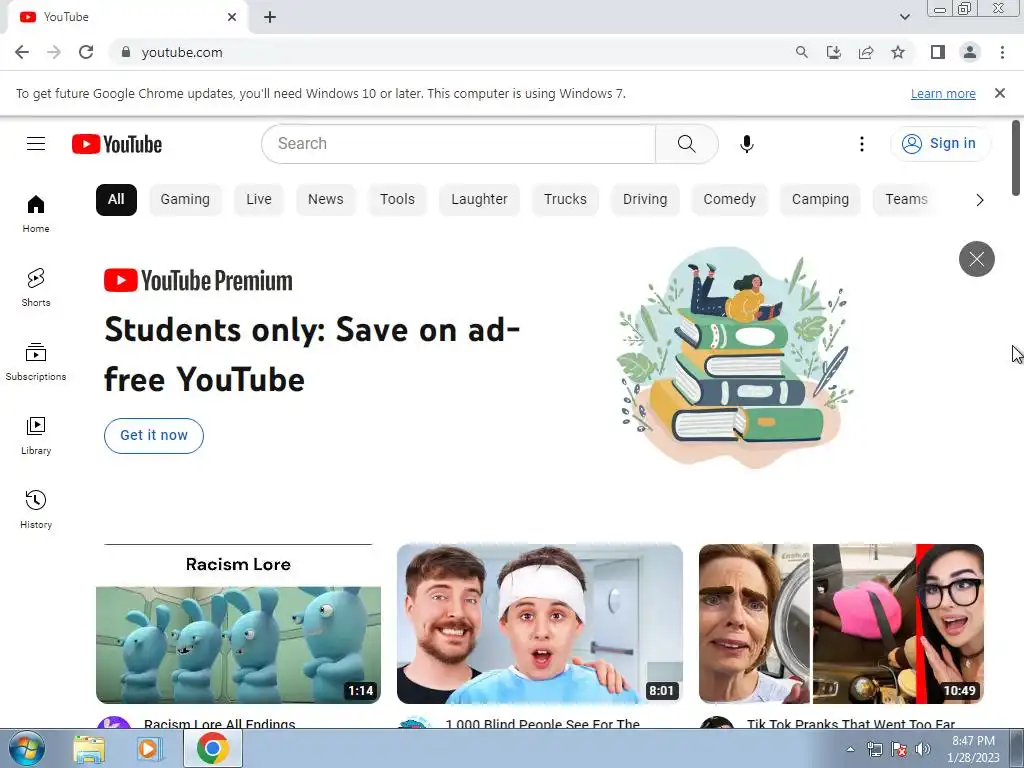Open the Windows Start menu

27,748
